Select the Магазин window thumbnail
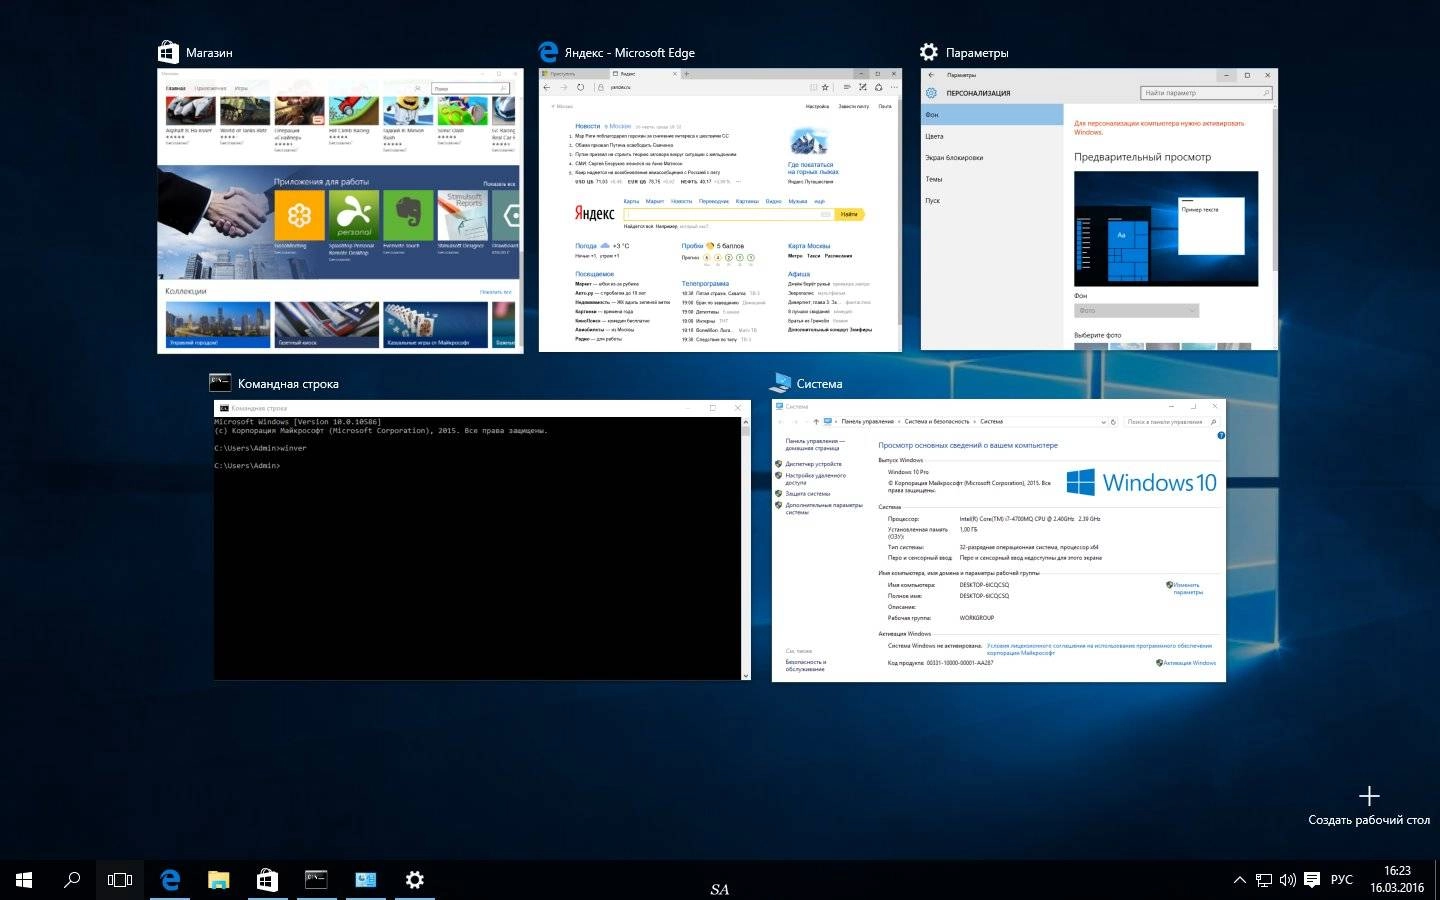1440x900 pixels. point(340,210)
